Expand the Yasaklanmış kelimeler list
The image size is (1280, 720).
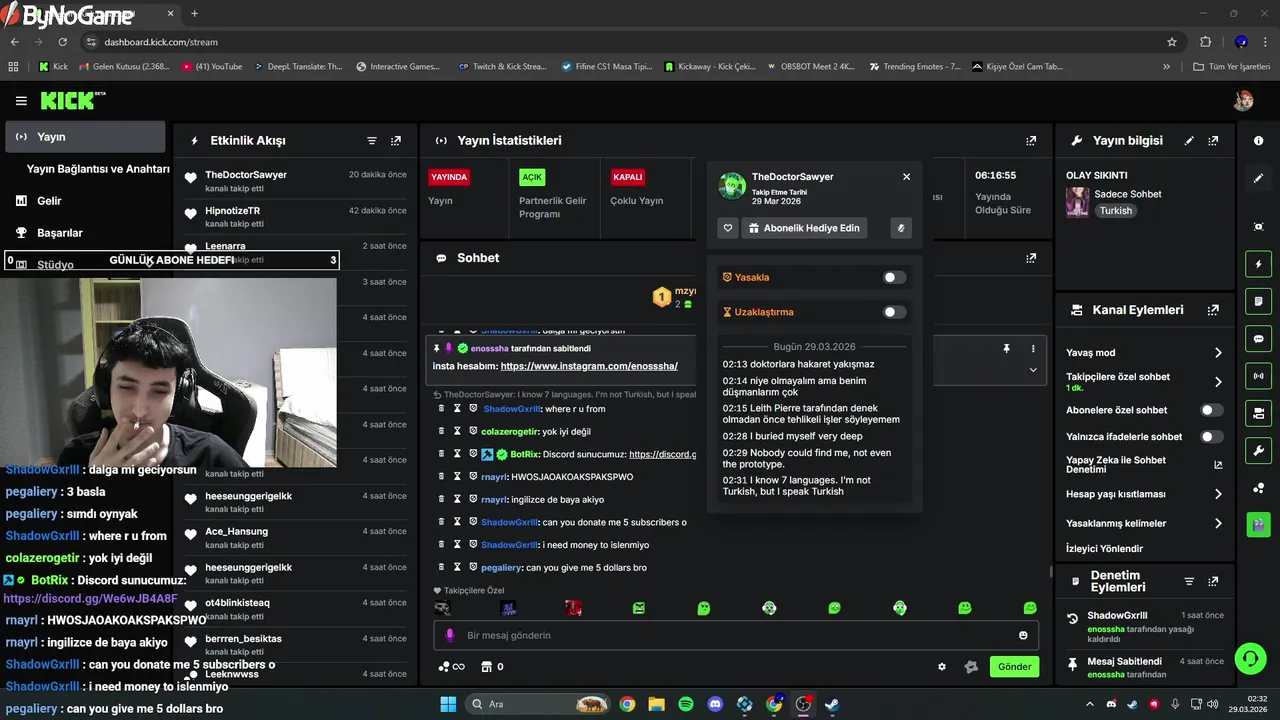1218,523
